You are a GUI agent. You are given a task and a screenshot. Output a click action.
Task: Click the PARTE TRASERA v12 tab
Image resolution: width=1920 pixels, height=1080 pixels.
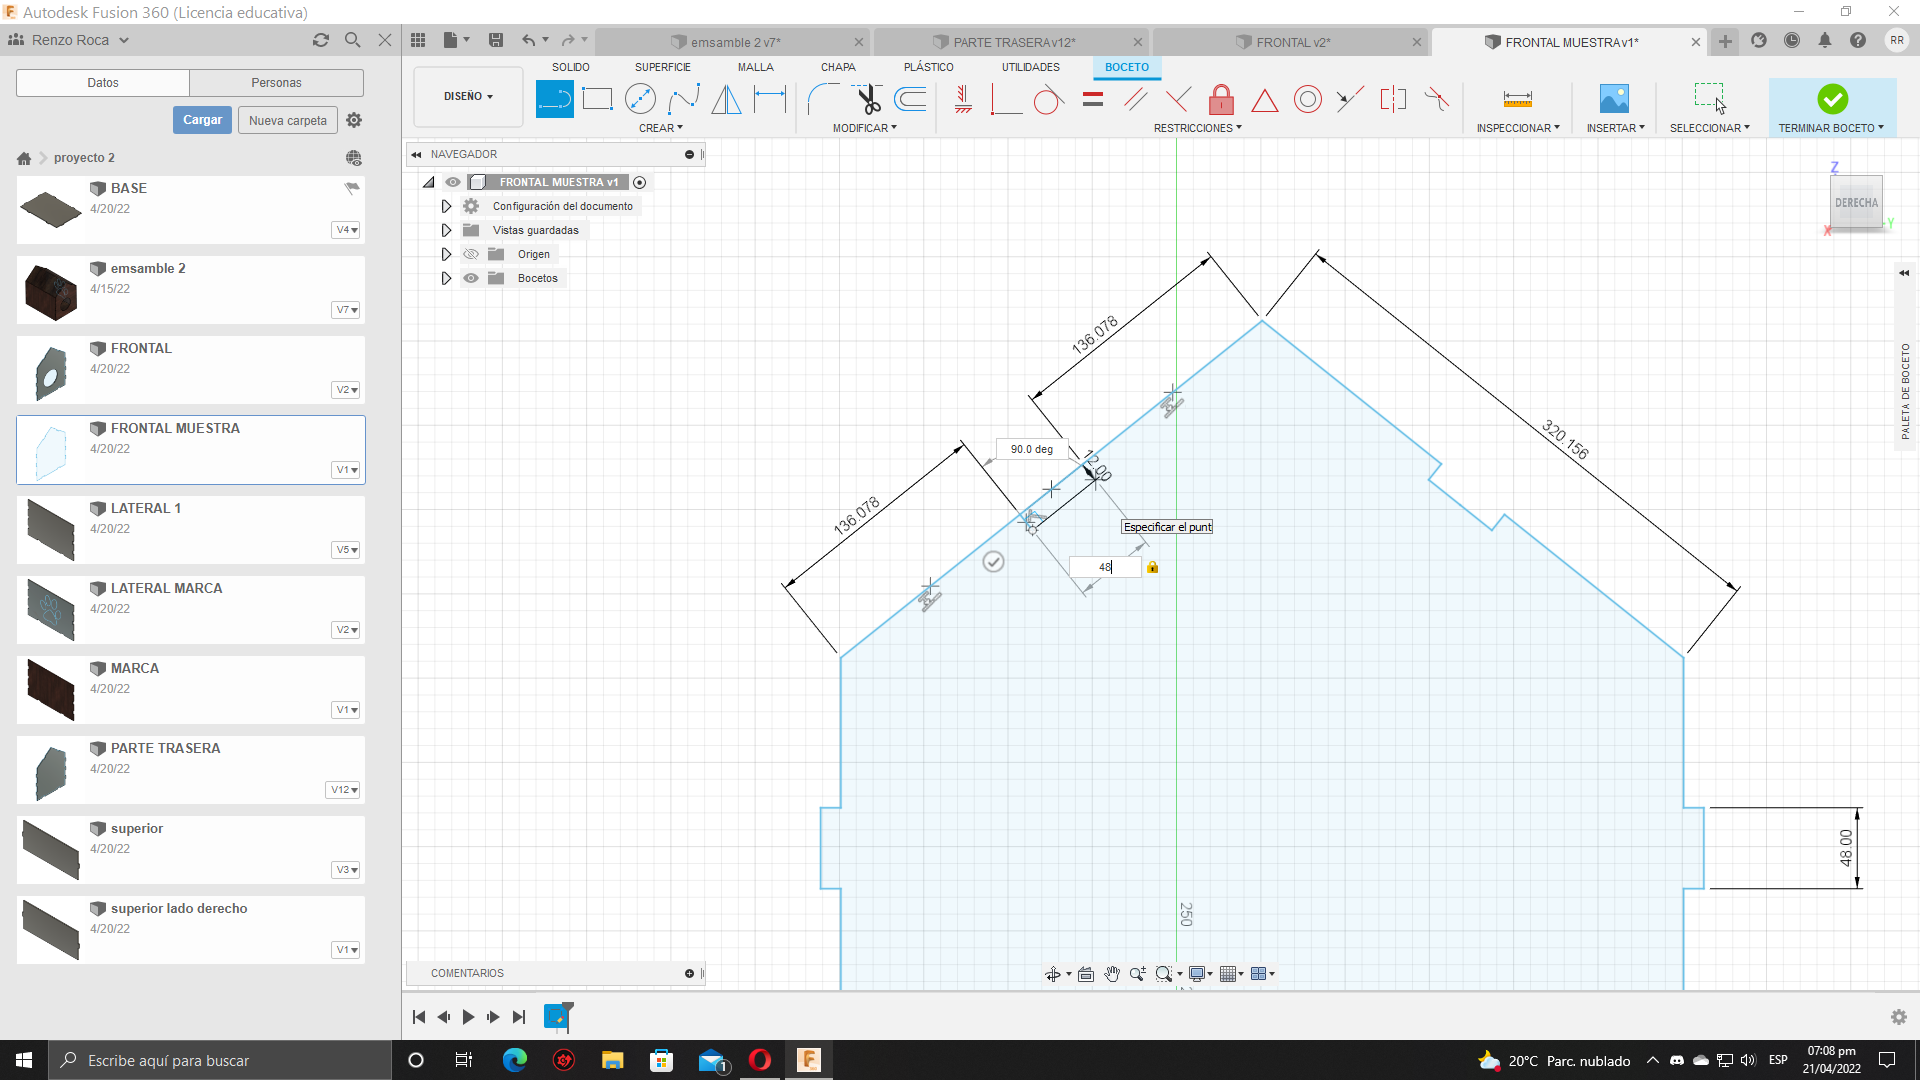click(x=1013, y=42)
